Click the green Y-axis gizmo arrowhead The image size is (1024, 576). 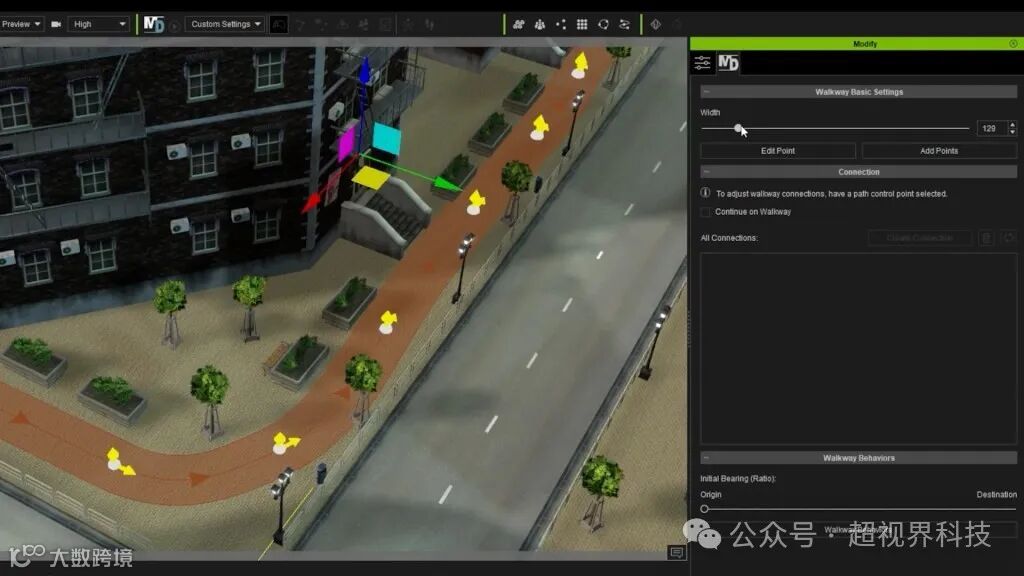[x=449, y=184]
